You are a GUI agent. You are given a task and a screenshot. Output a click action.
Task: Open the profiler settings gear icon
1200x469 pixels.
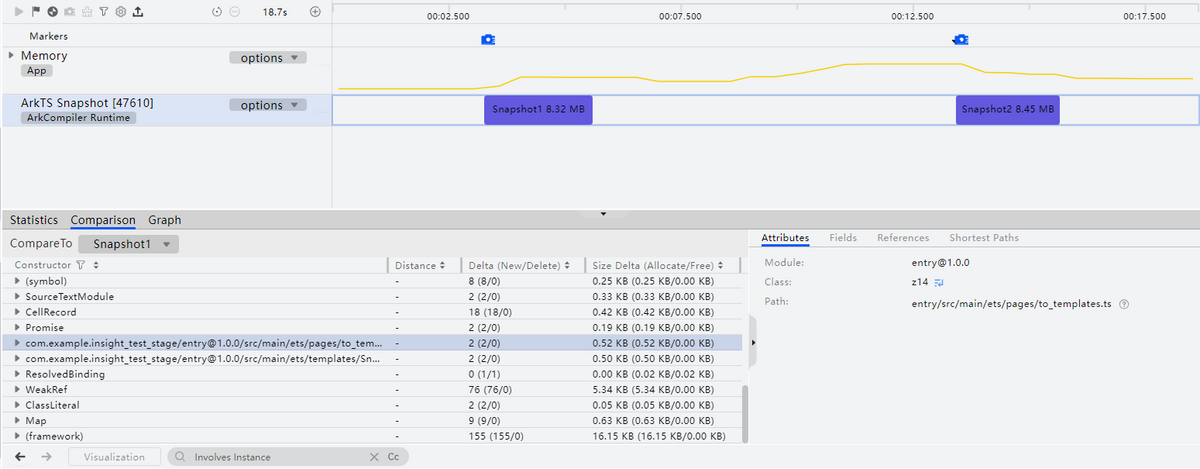pos(120,12)
